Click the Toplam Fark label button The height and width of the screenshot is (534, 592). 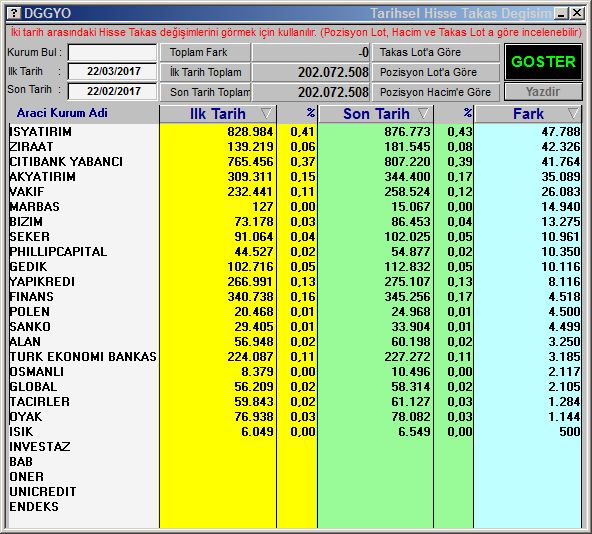(205, 52)
